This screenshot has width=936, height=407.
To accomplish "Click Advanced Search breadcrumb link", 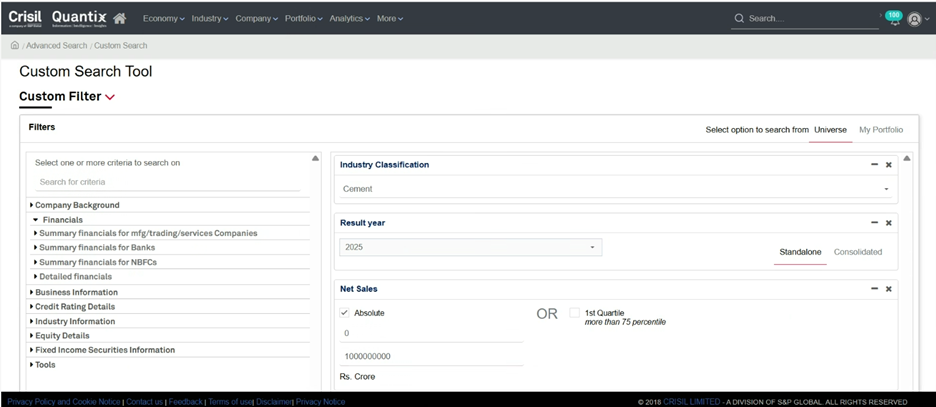I will (57, 46).
